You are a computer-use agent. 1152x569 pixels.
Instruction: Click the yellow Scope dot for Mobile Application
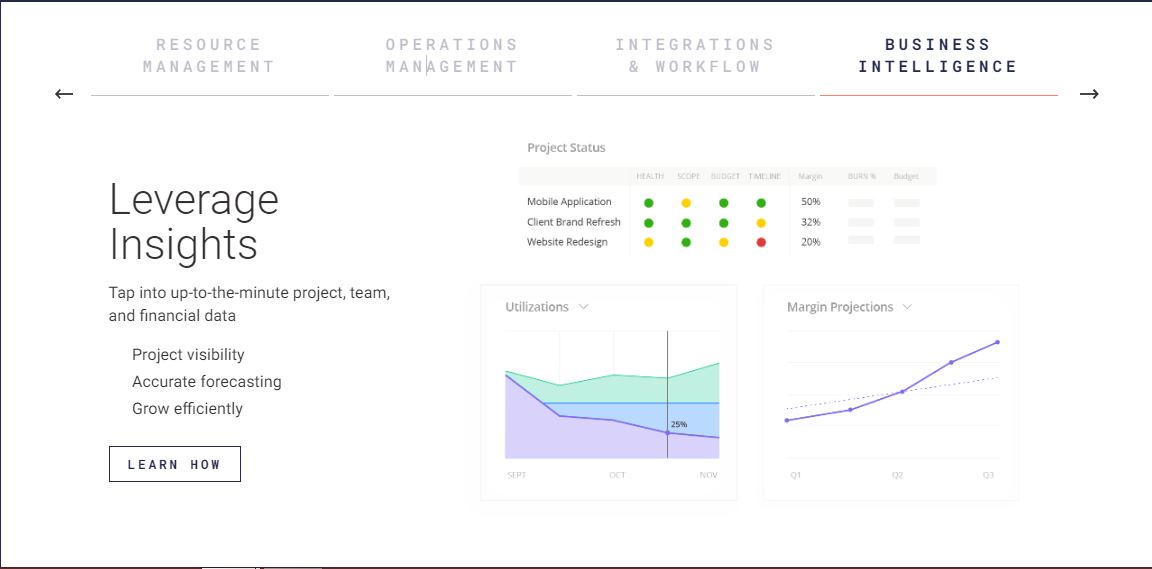click(x=686, y=203)
